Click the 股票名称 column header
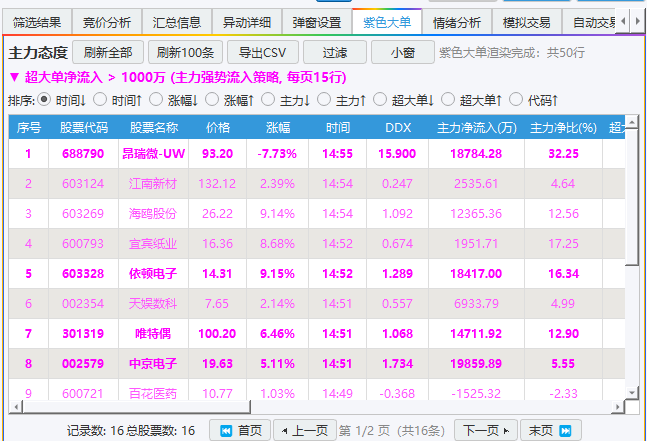Image resolution: width=647 pixels, height=441 pixels. (x=153, y=127)
